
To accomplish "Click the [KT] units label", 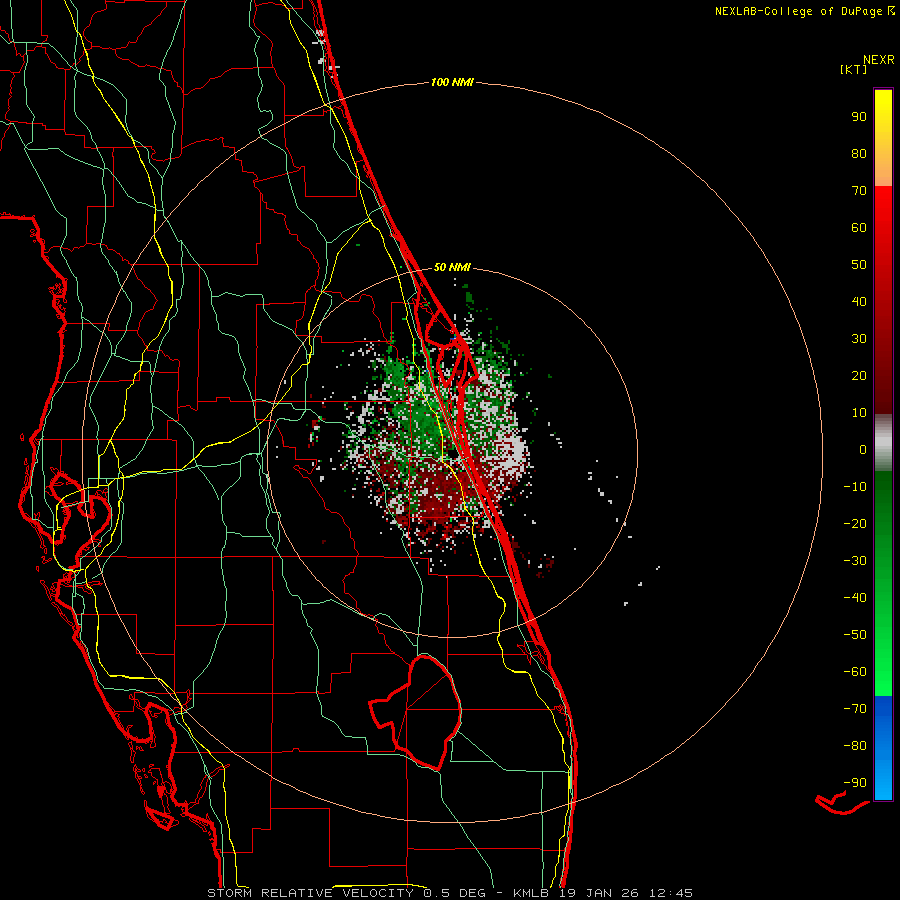I will point(854,69).
